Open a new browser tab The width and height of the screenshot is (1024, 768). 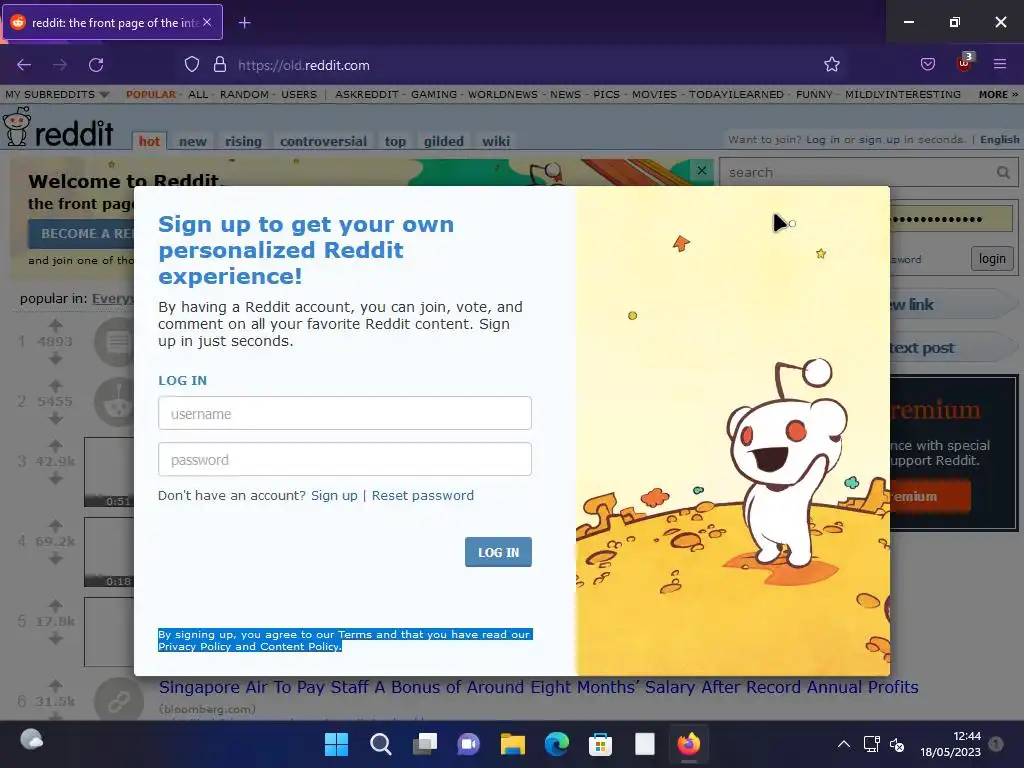click(244, 23)
